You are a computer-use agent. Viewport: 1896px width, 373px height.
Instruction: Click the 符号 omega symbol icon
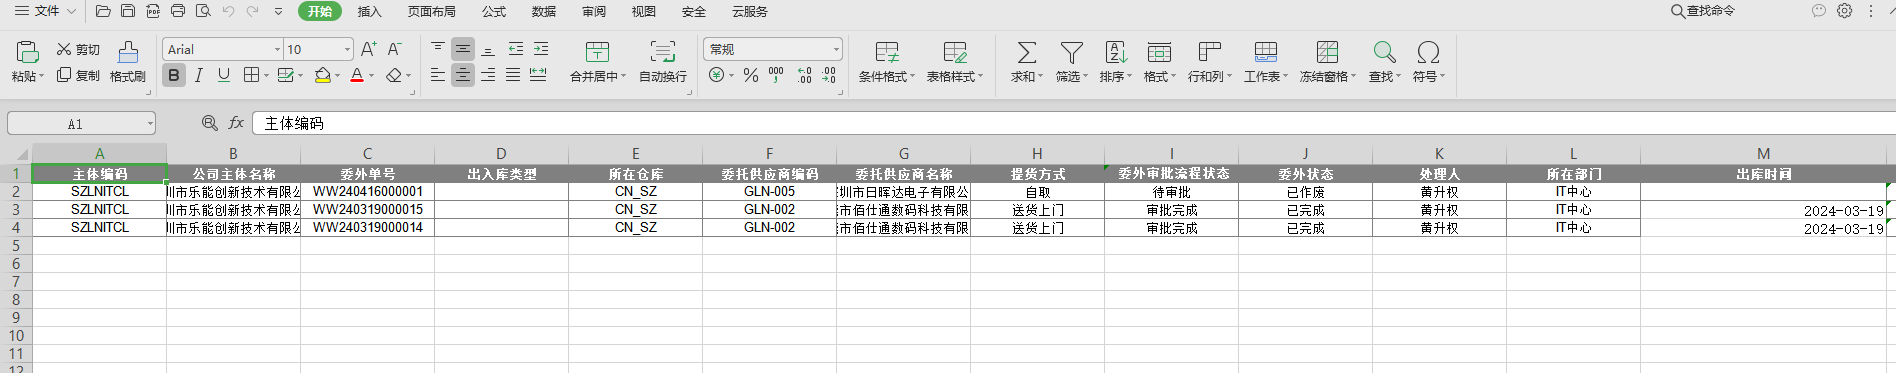(1429, 52)
